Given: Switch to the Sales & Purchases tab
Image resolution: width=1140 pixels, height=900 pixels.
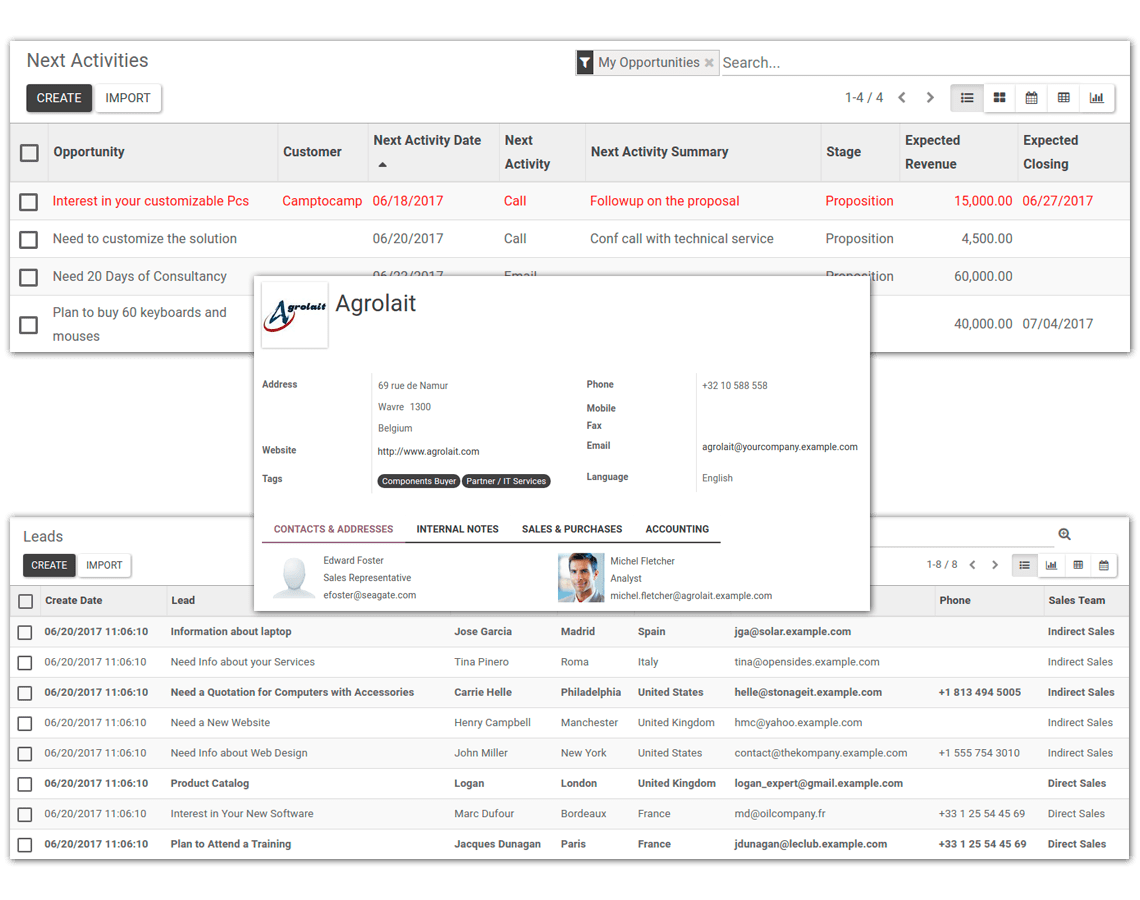Looking at the screenshot, I should (571, 529).
